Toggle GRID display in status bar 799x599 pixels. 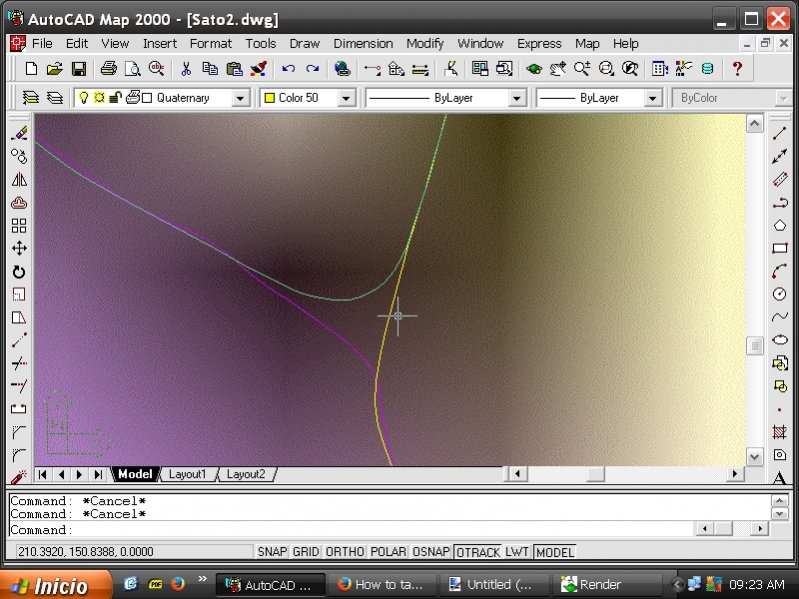(x=306, y=552)
